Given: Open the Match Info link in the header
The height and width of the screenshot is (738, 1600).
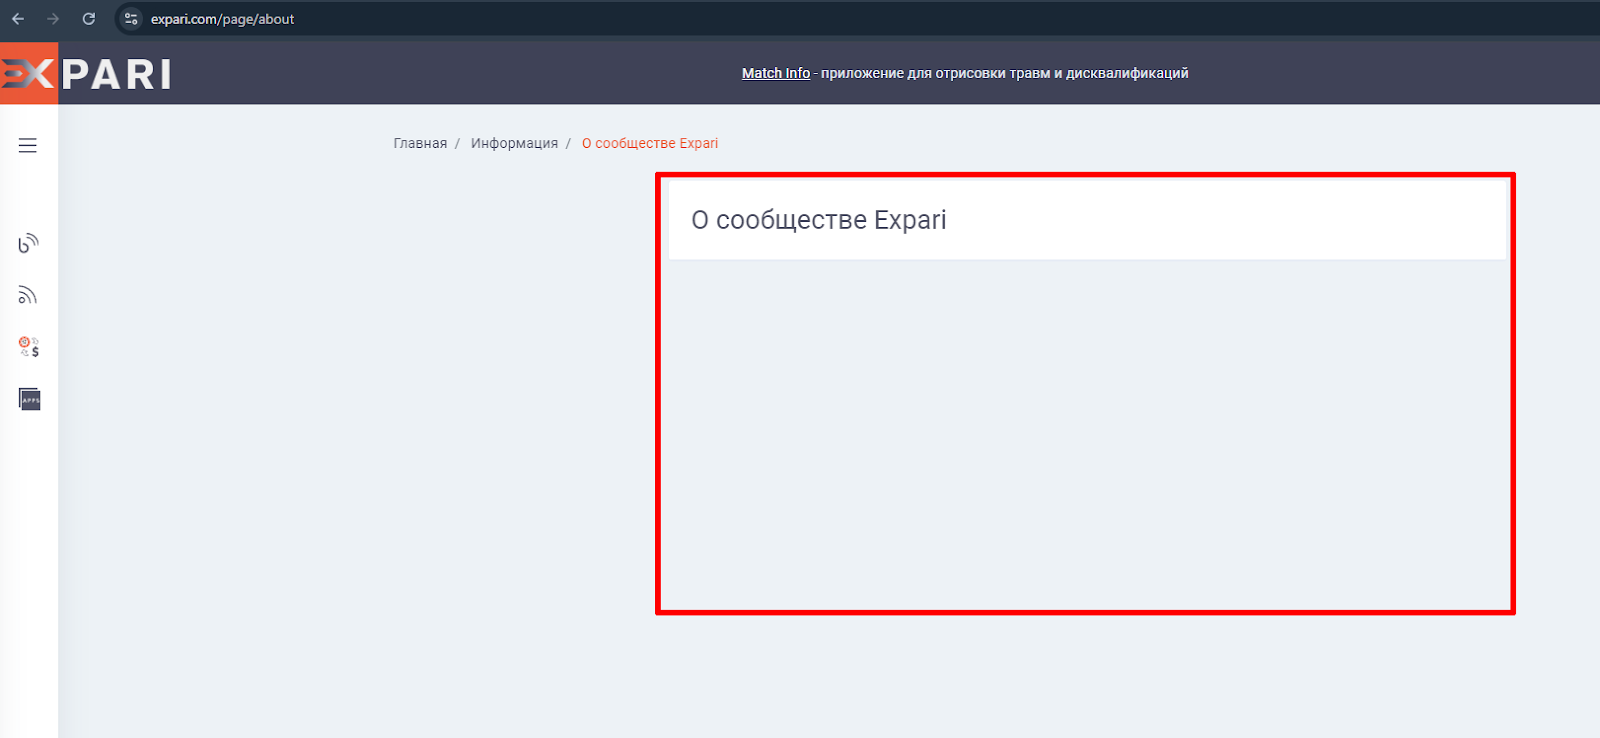Looking at the screenshot, I should [776, 73].
